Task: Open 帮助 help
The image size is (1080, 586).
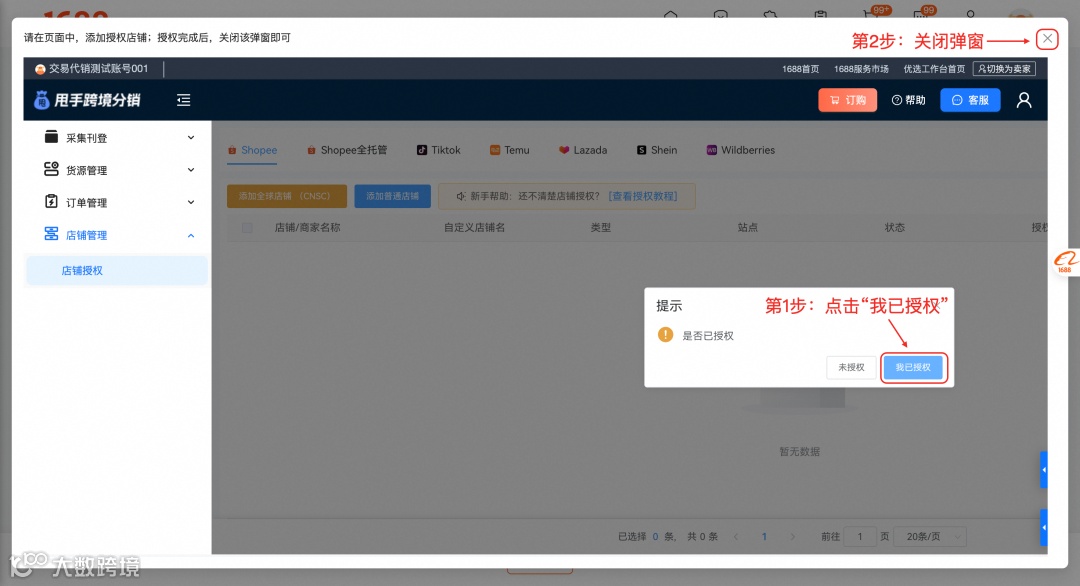Action: tap(908, 101)
